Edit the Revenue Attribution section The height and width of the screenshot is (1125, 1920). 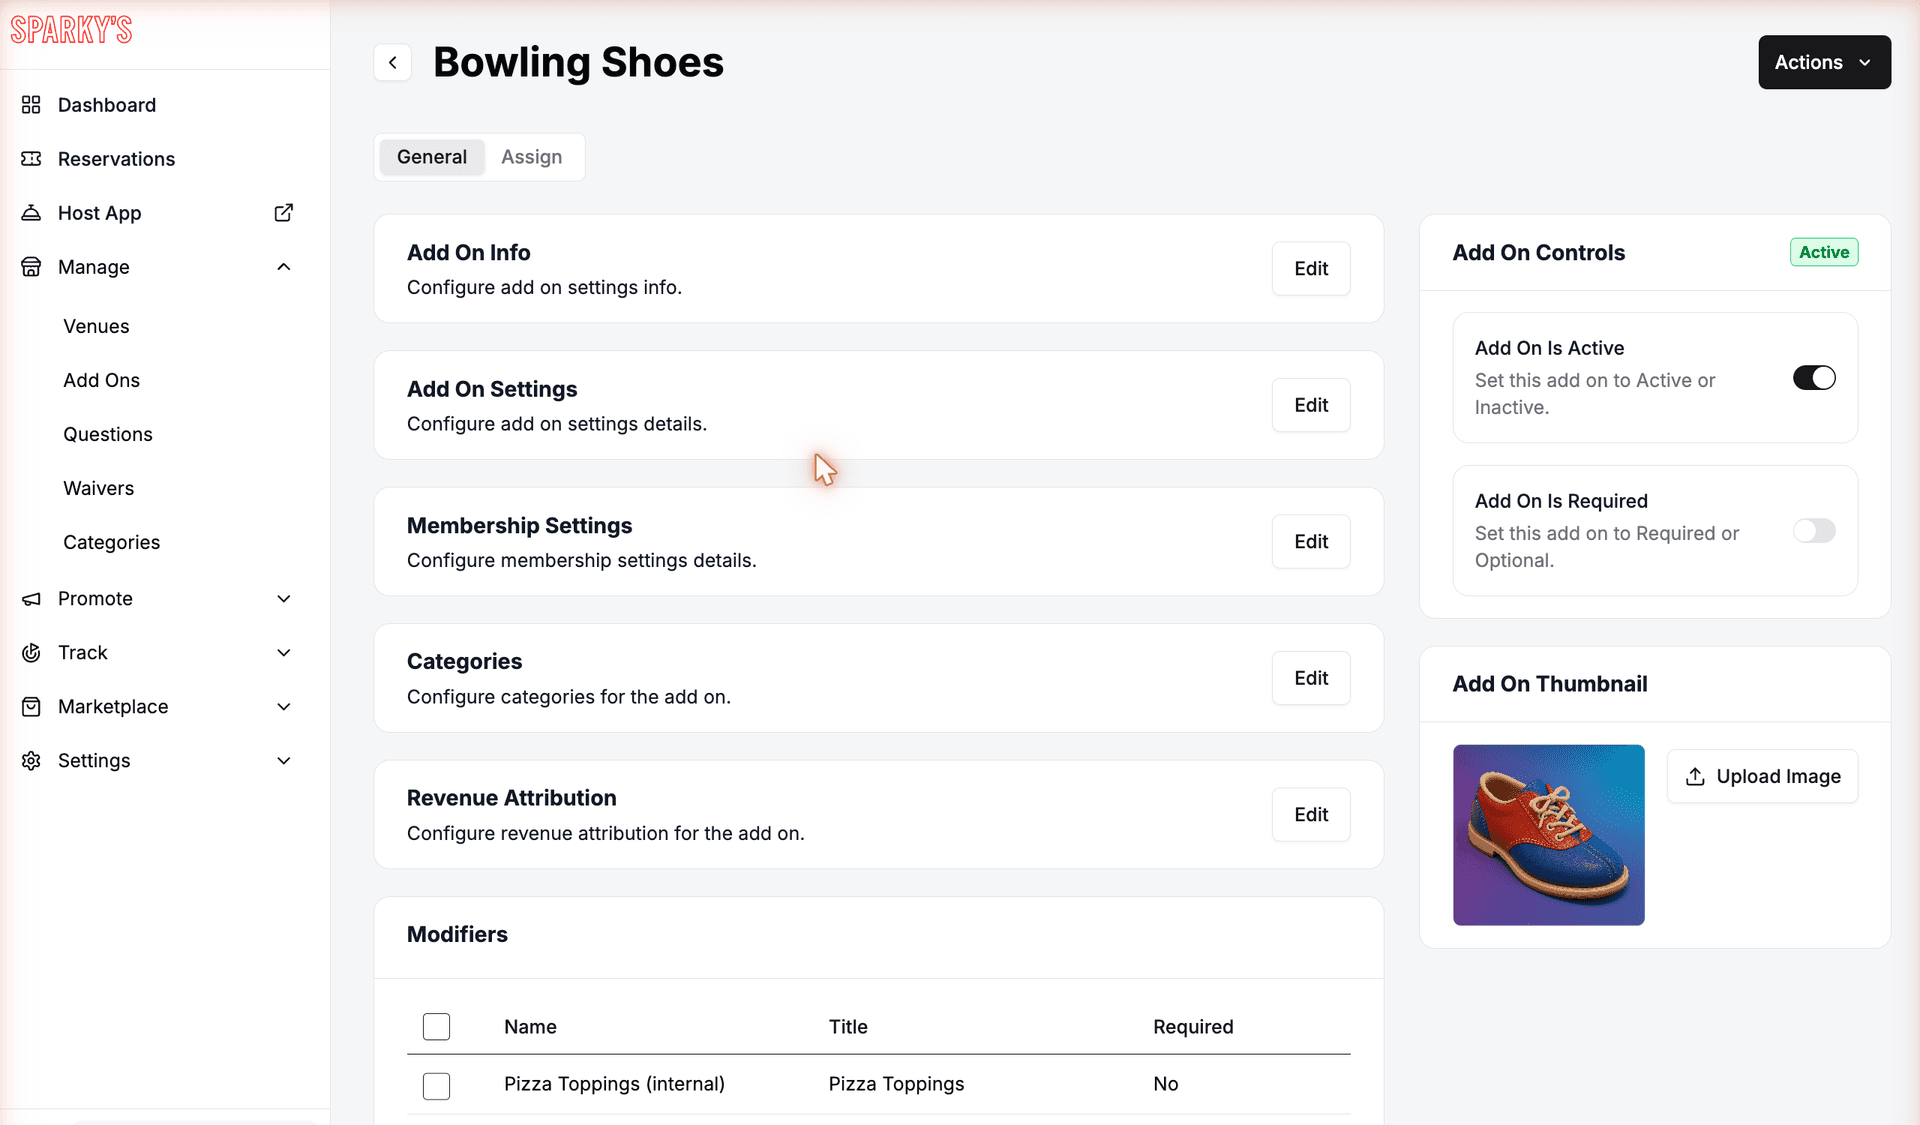[1311, 814]
